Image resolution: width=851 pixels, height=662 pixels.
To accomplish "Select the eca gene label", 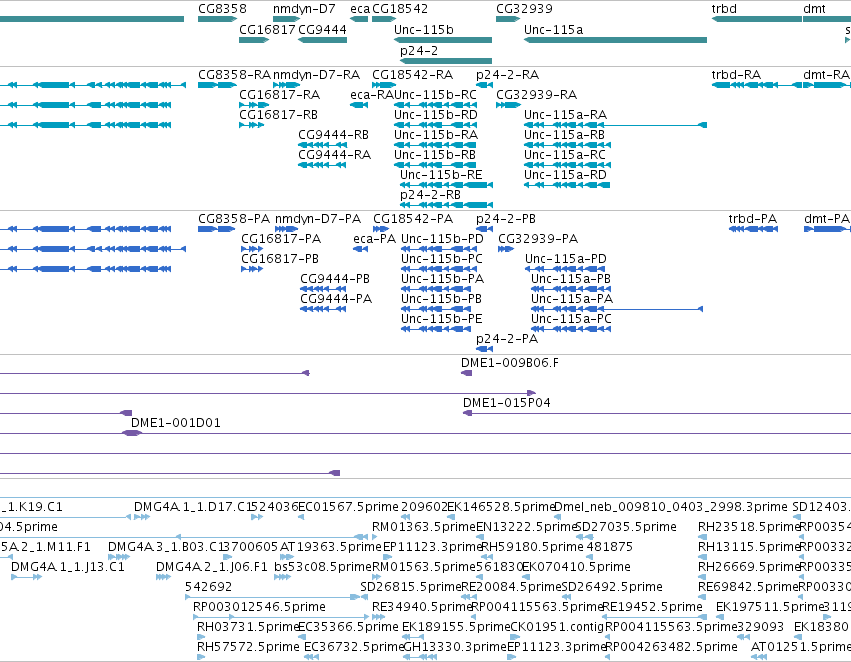I will 360,9.
